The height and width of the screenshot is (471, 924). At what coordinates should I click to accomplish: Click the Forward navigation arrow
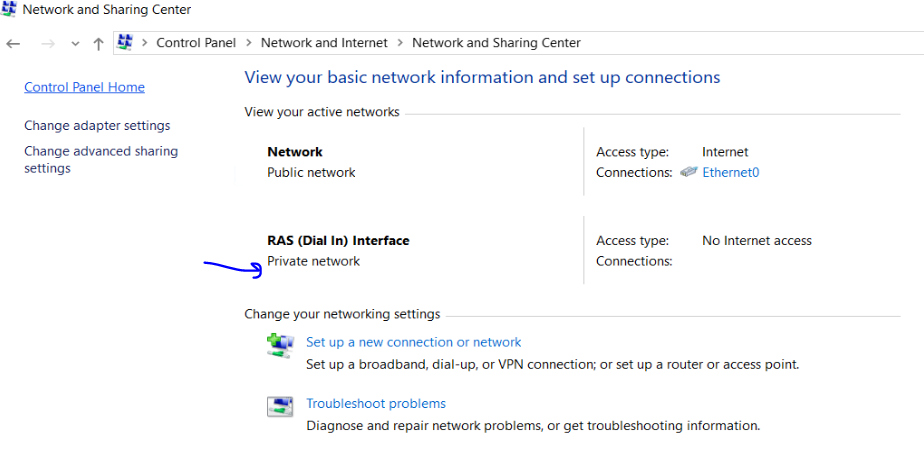pyautogui.click(x=48, y=44)
